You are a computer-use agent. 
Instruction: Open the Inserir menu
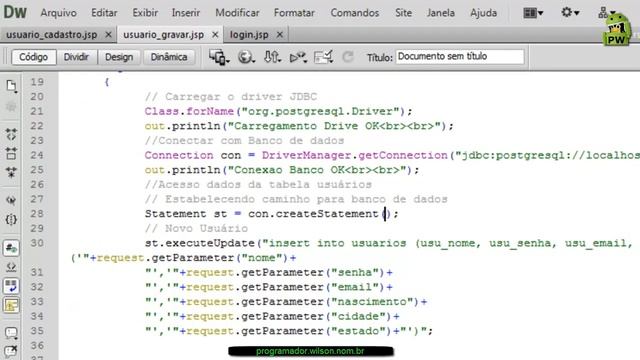(x=186, y=13)
